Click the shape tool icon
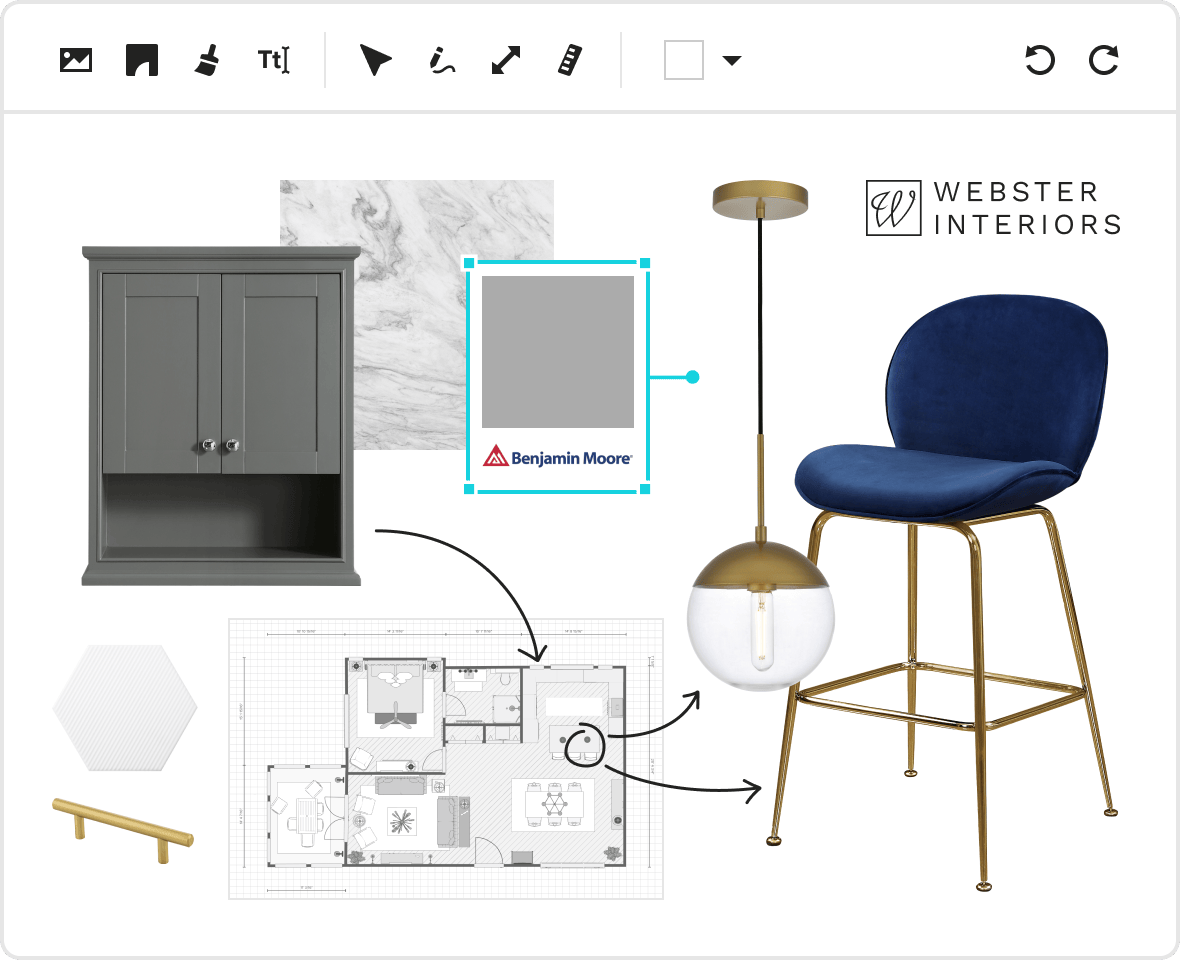The width and height of the screenshot is (1180, 960). click(142, 60)
